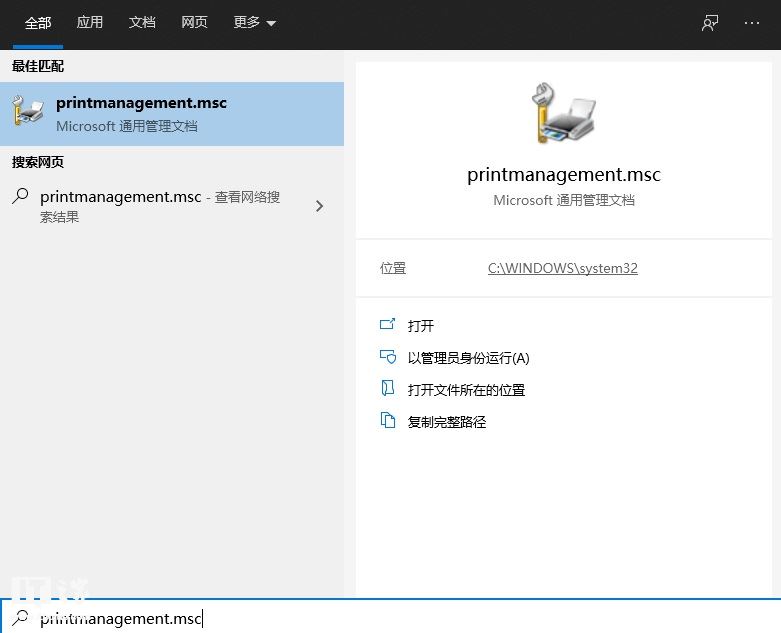This screenshot has width=781, height=633.
Task: Click the open-window icon next to 打开
Action: pyautogui.click(x=388, y=324)
